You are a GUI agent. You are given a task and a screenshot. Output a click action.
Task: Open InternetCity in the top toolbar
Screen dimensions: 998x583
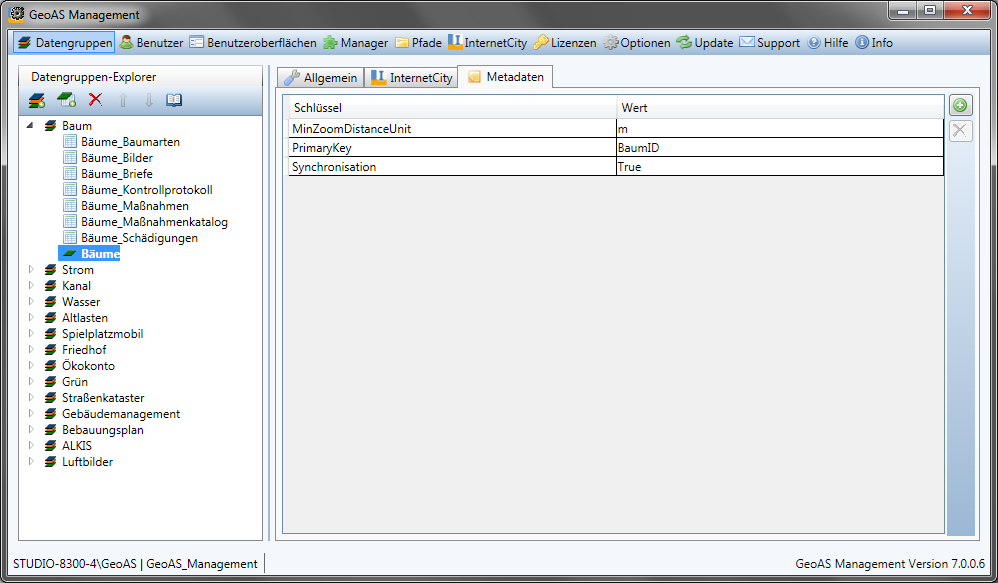coord(488,43)
